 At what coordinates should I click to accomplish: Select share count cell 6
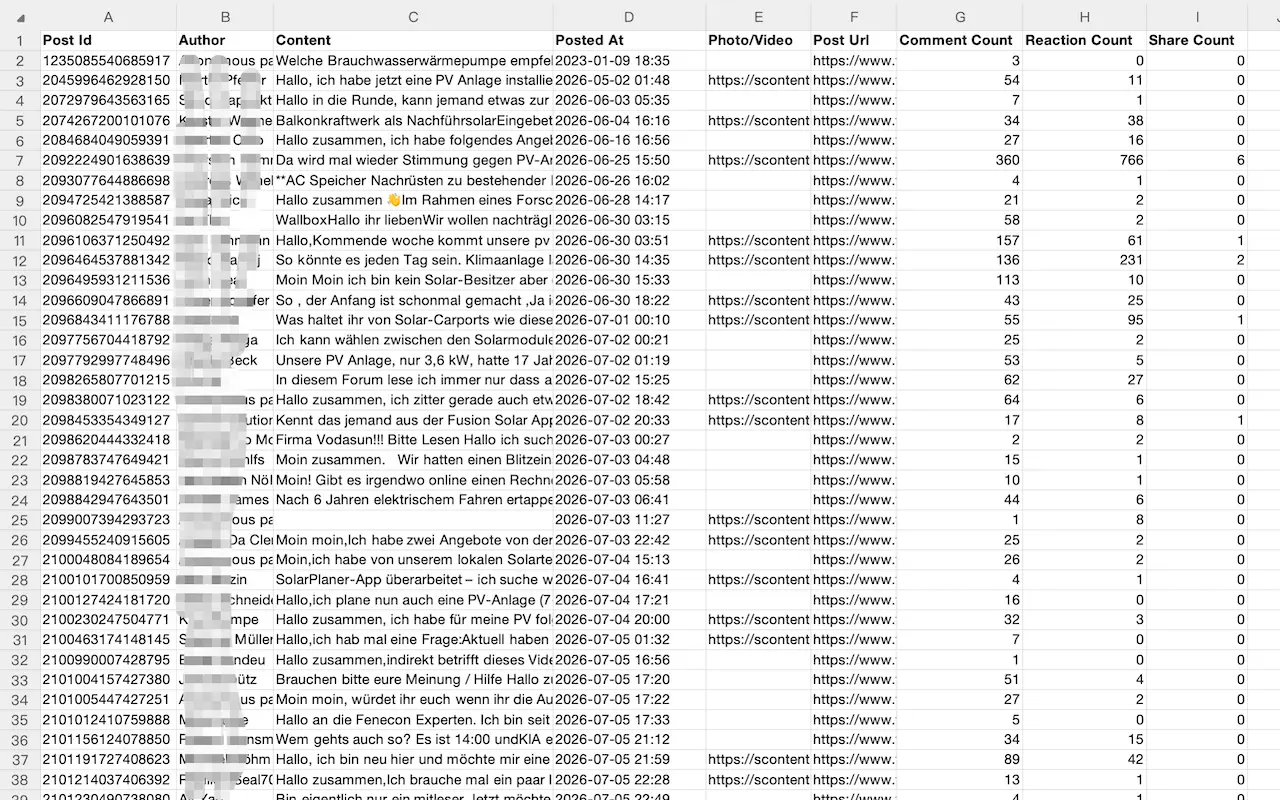click(1197, 160)
